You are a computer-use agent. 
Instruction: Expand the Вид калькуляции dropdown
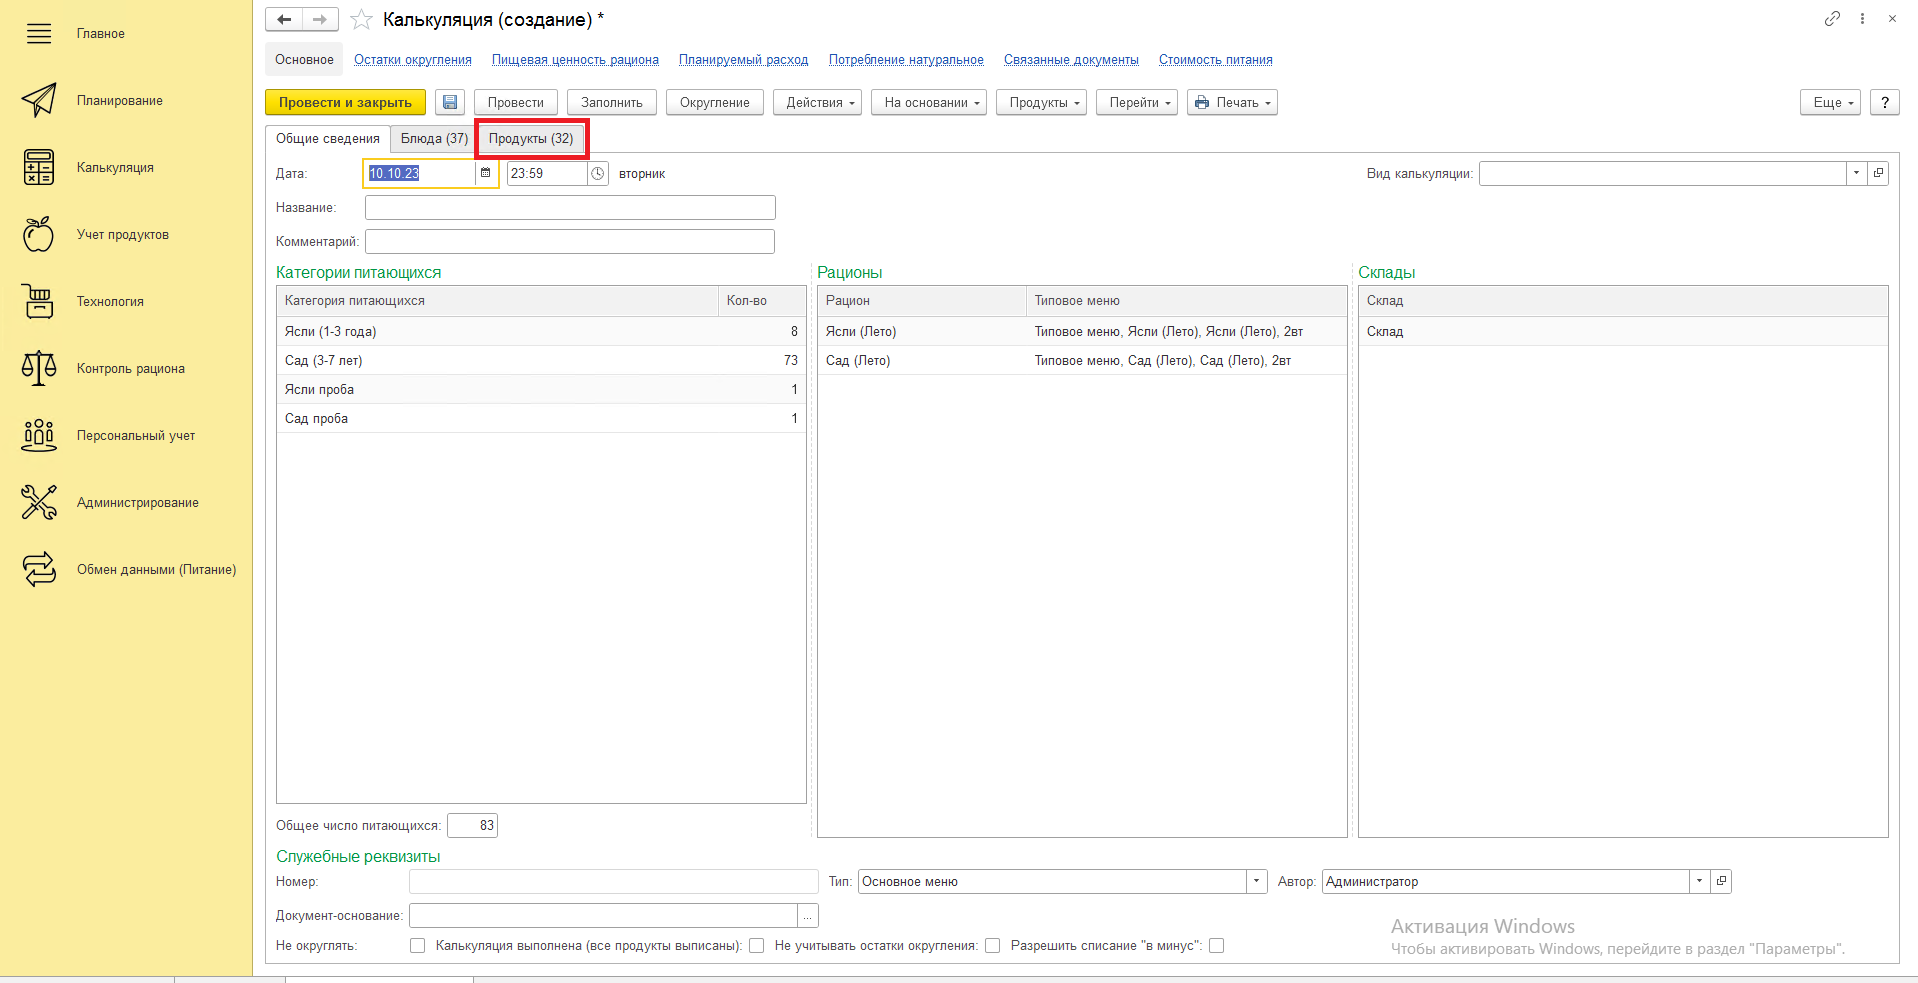point(1856,173)
